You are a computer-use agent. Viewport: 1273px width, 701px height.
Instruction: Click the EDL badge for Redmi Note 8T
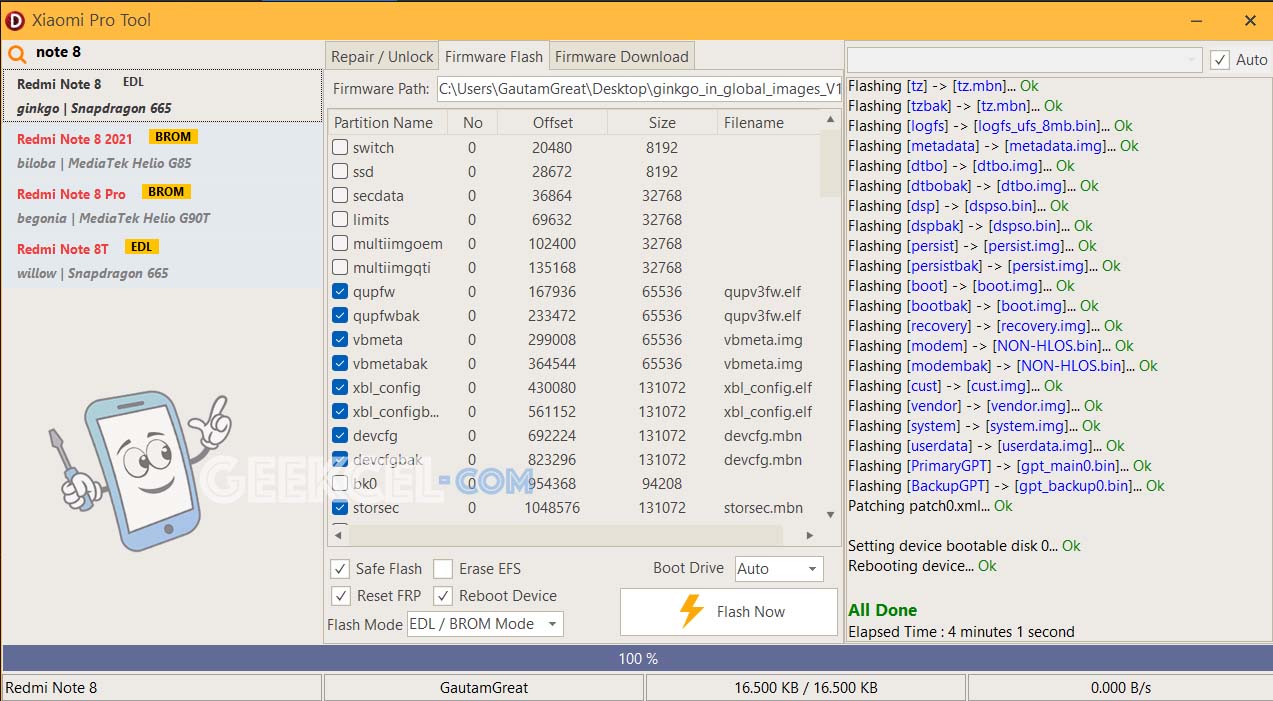[x=142, y=247]
